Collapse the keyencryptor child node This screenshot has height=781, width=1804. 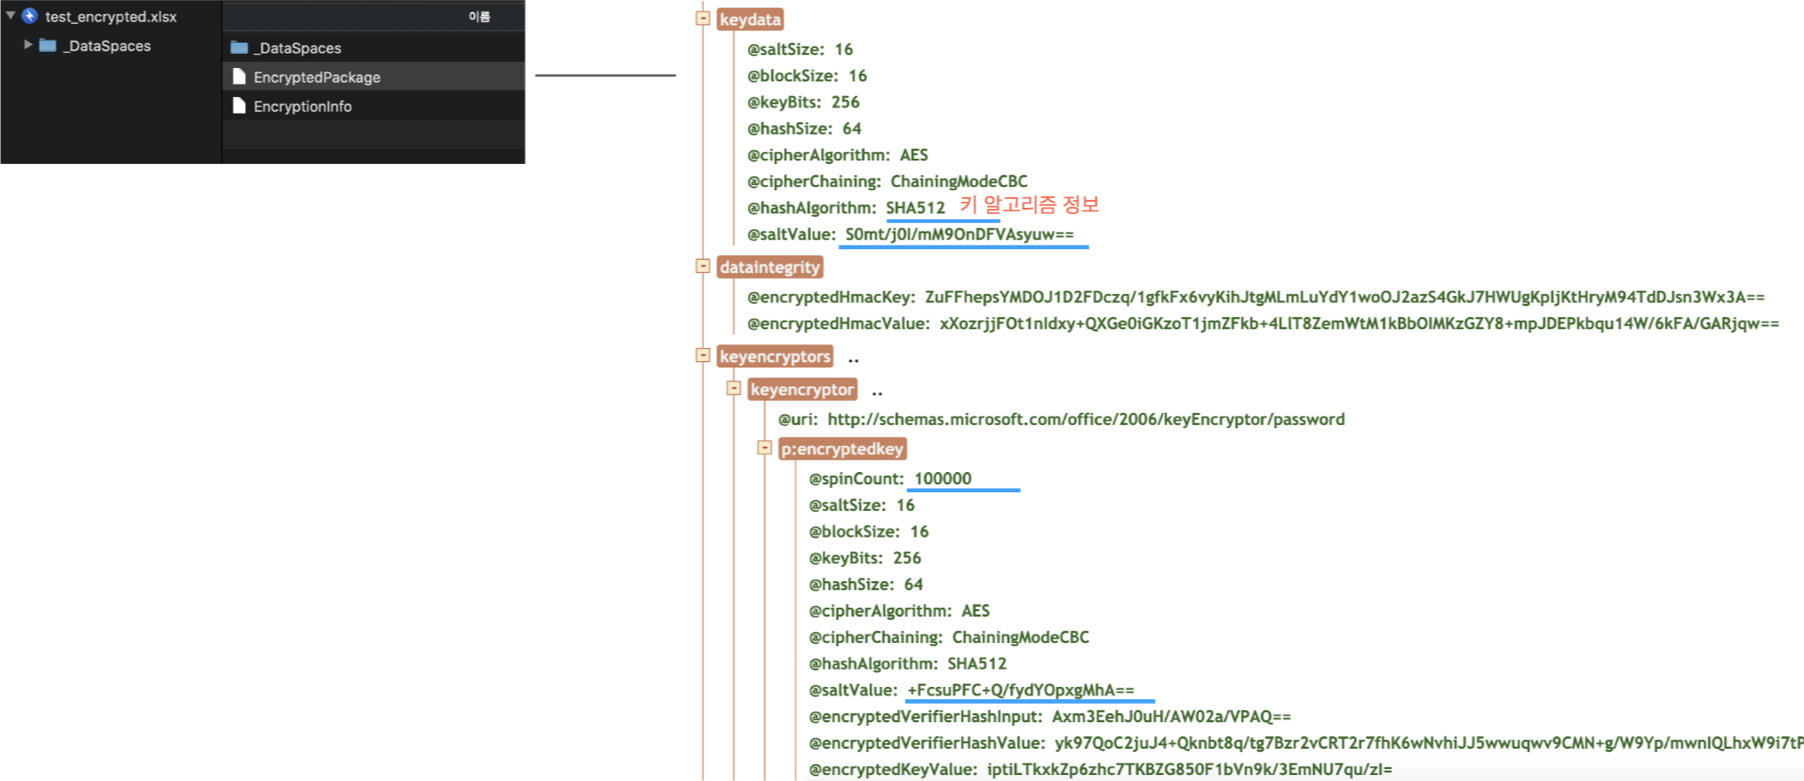coord(734,388)
